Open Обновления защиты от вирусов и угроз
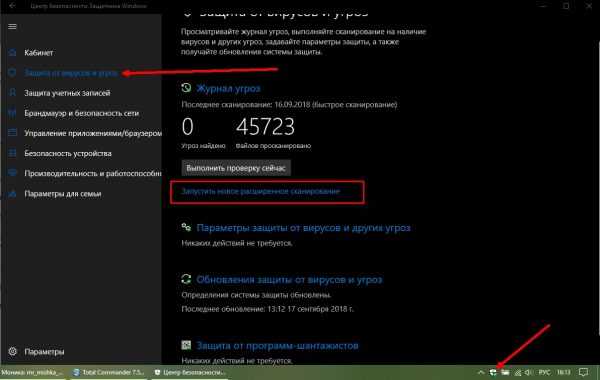Image resolution: width=600 pixels, height=380 pixels. pos(289,280)
